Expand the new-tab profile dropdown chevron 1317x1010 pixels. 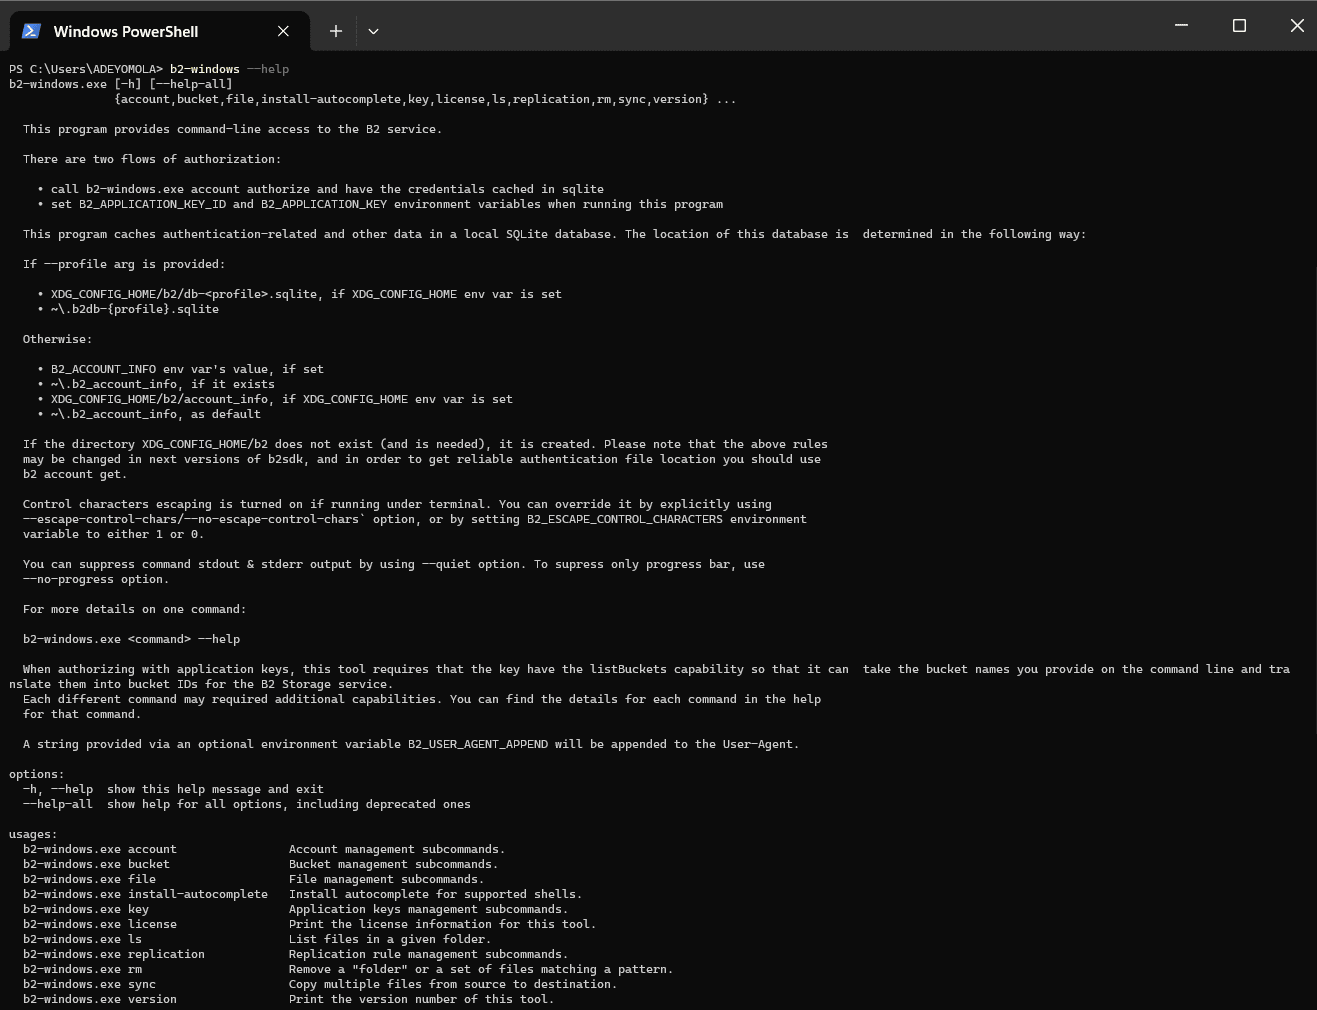click(x=373, y=31)
